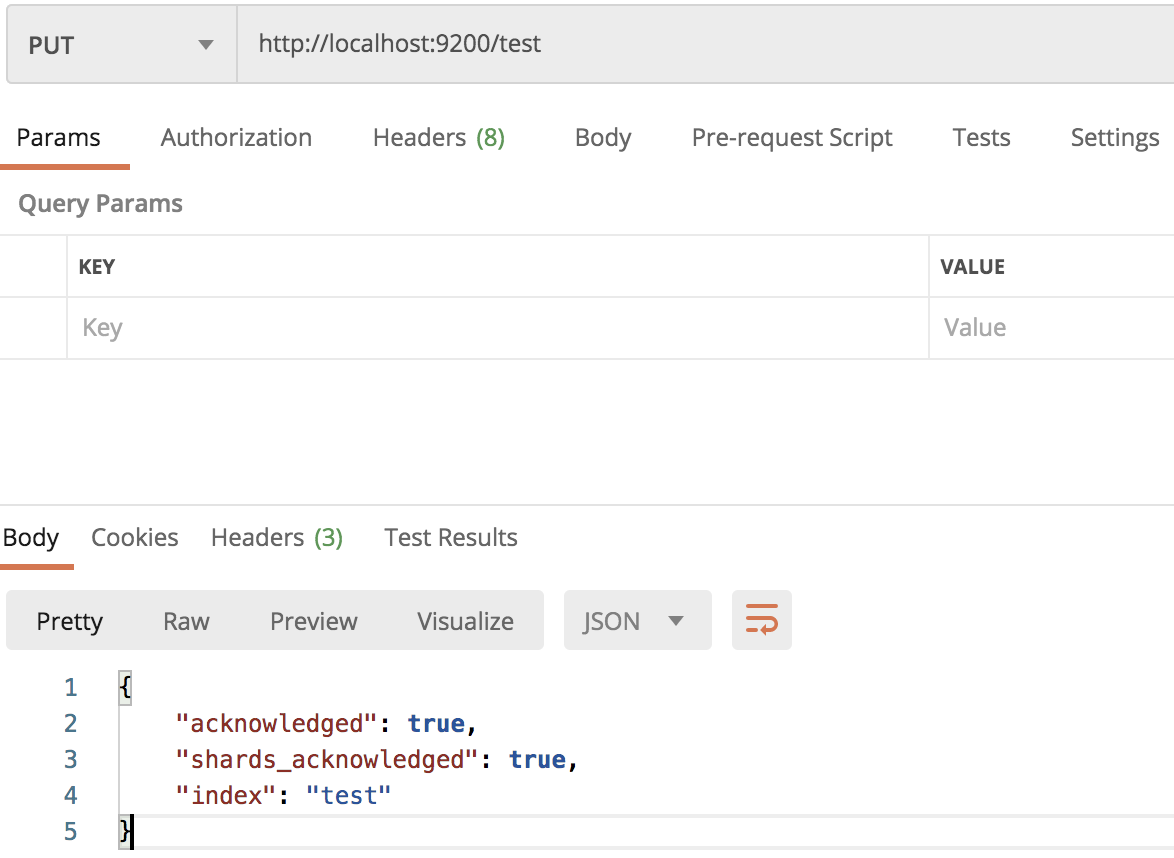Switch to Pre-request Script tab
Viewport: 1174px width, 858px height.
click(x=792, y=138)
